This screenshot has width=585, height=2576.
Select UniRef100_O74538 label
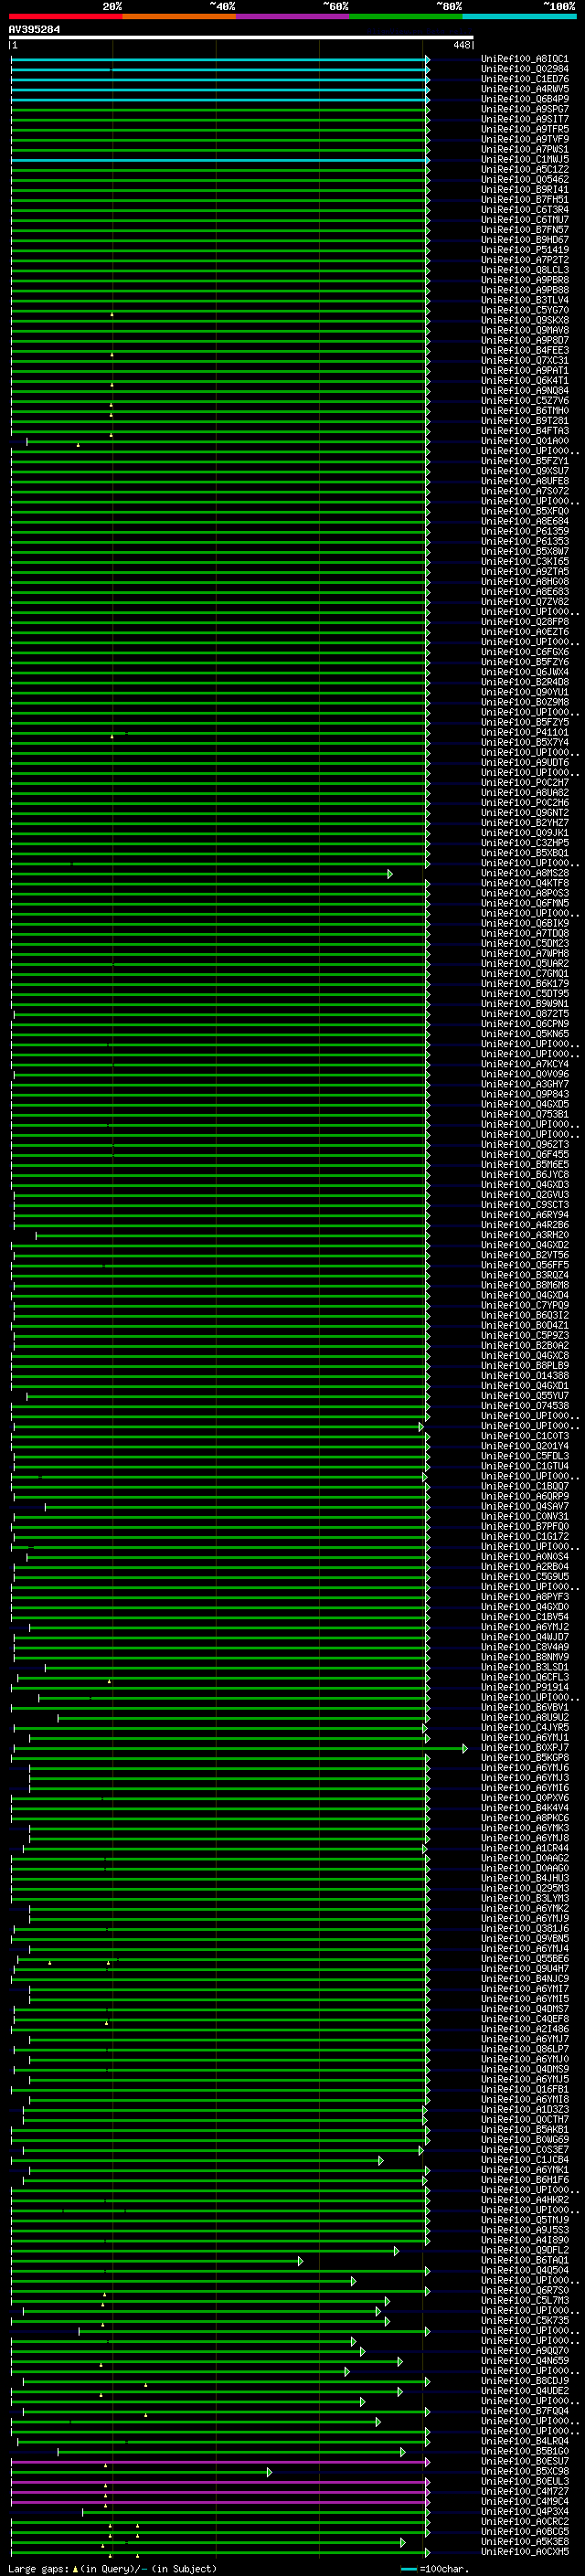click(x=524, y=1406)
